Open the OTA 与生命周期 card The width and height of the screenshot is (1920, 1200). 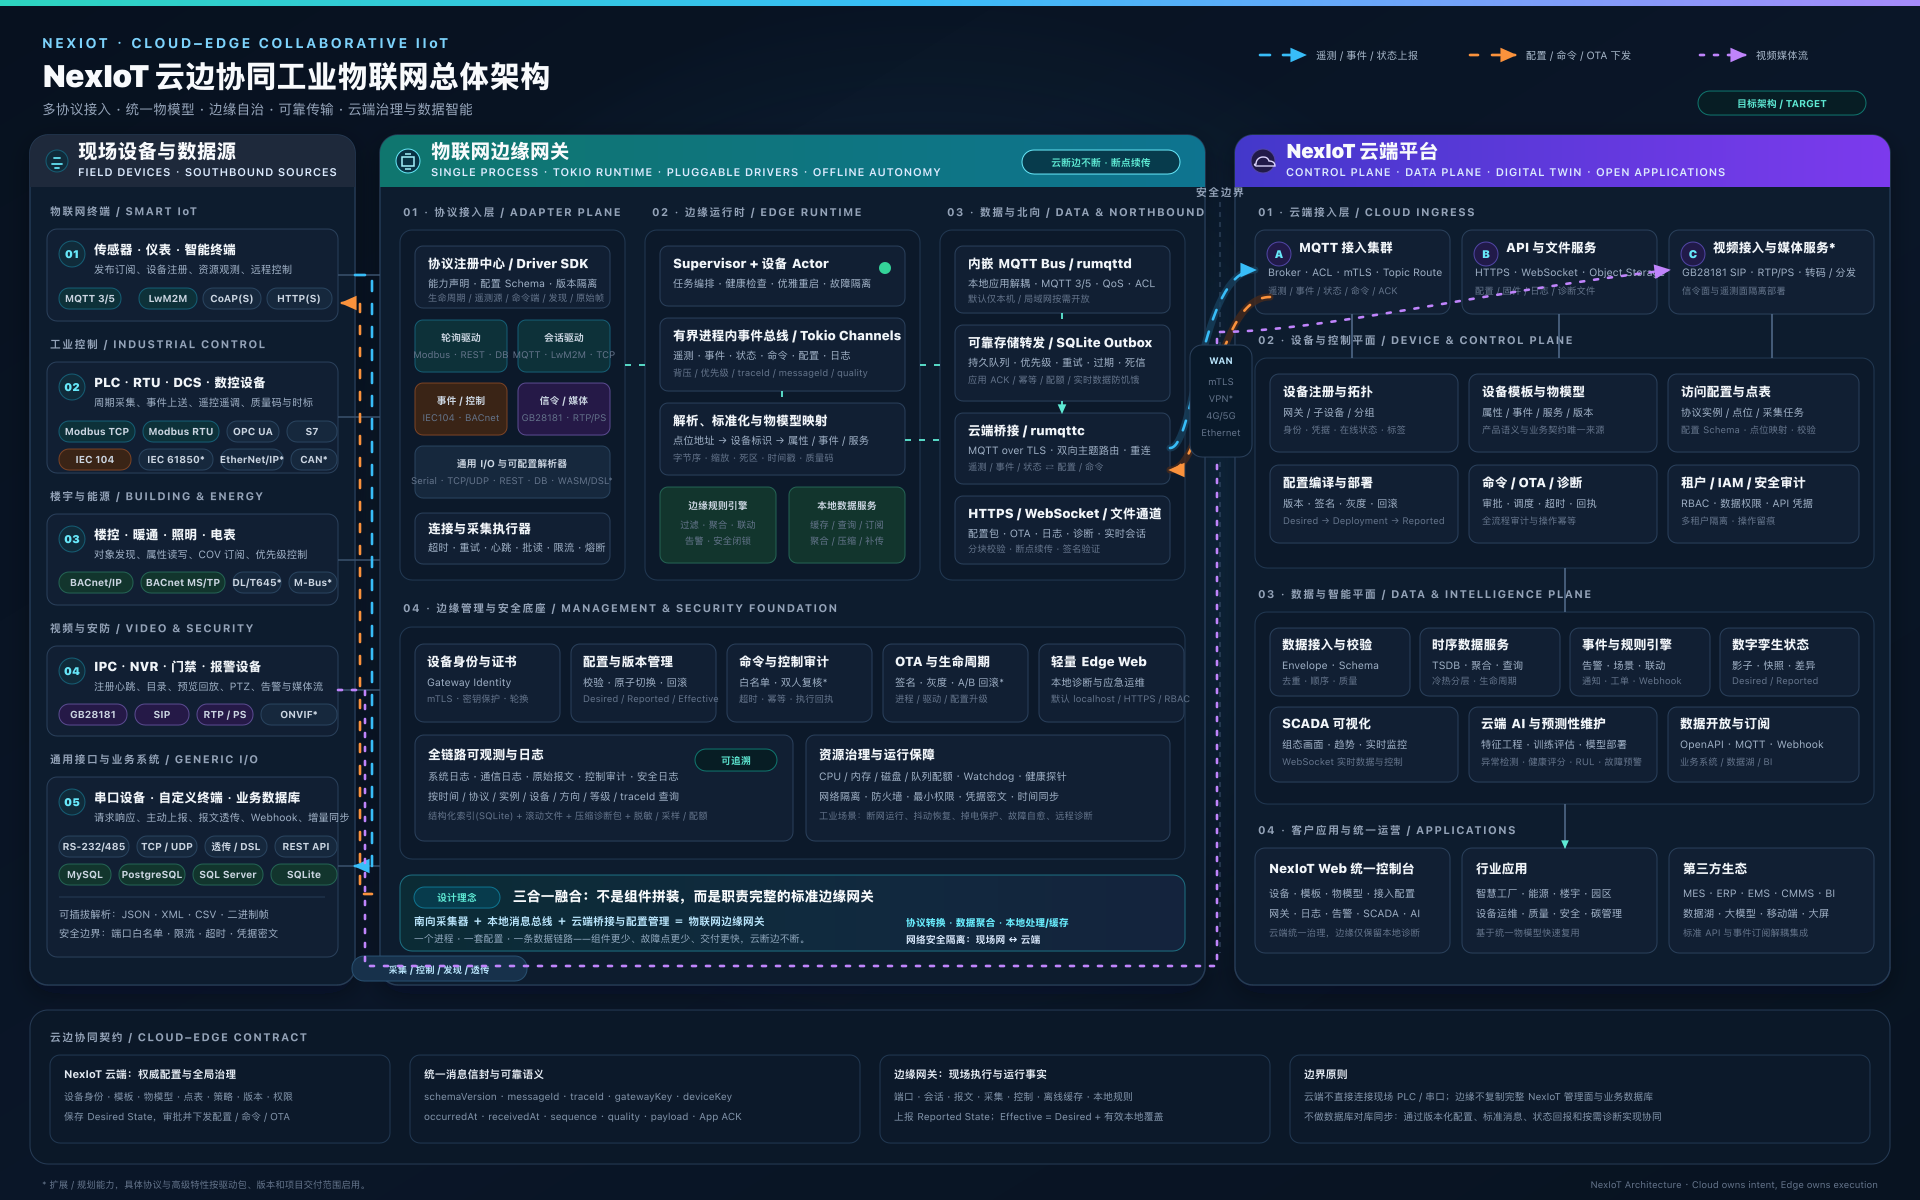click(955, 683)
